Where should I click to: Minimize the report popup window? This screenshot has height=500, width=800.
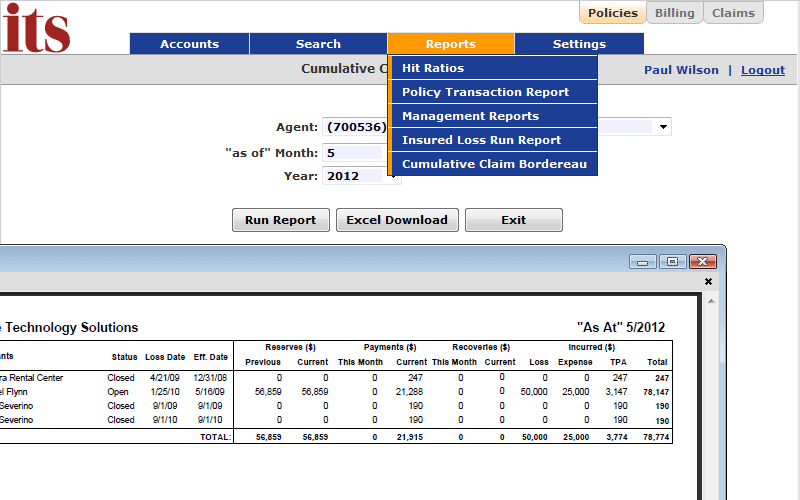(643, 262)
